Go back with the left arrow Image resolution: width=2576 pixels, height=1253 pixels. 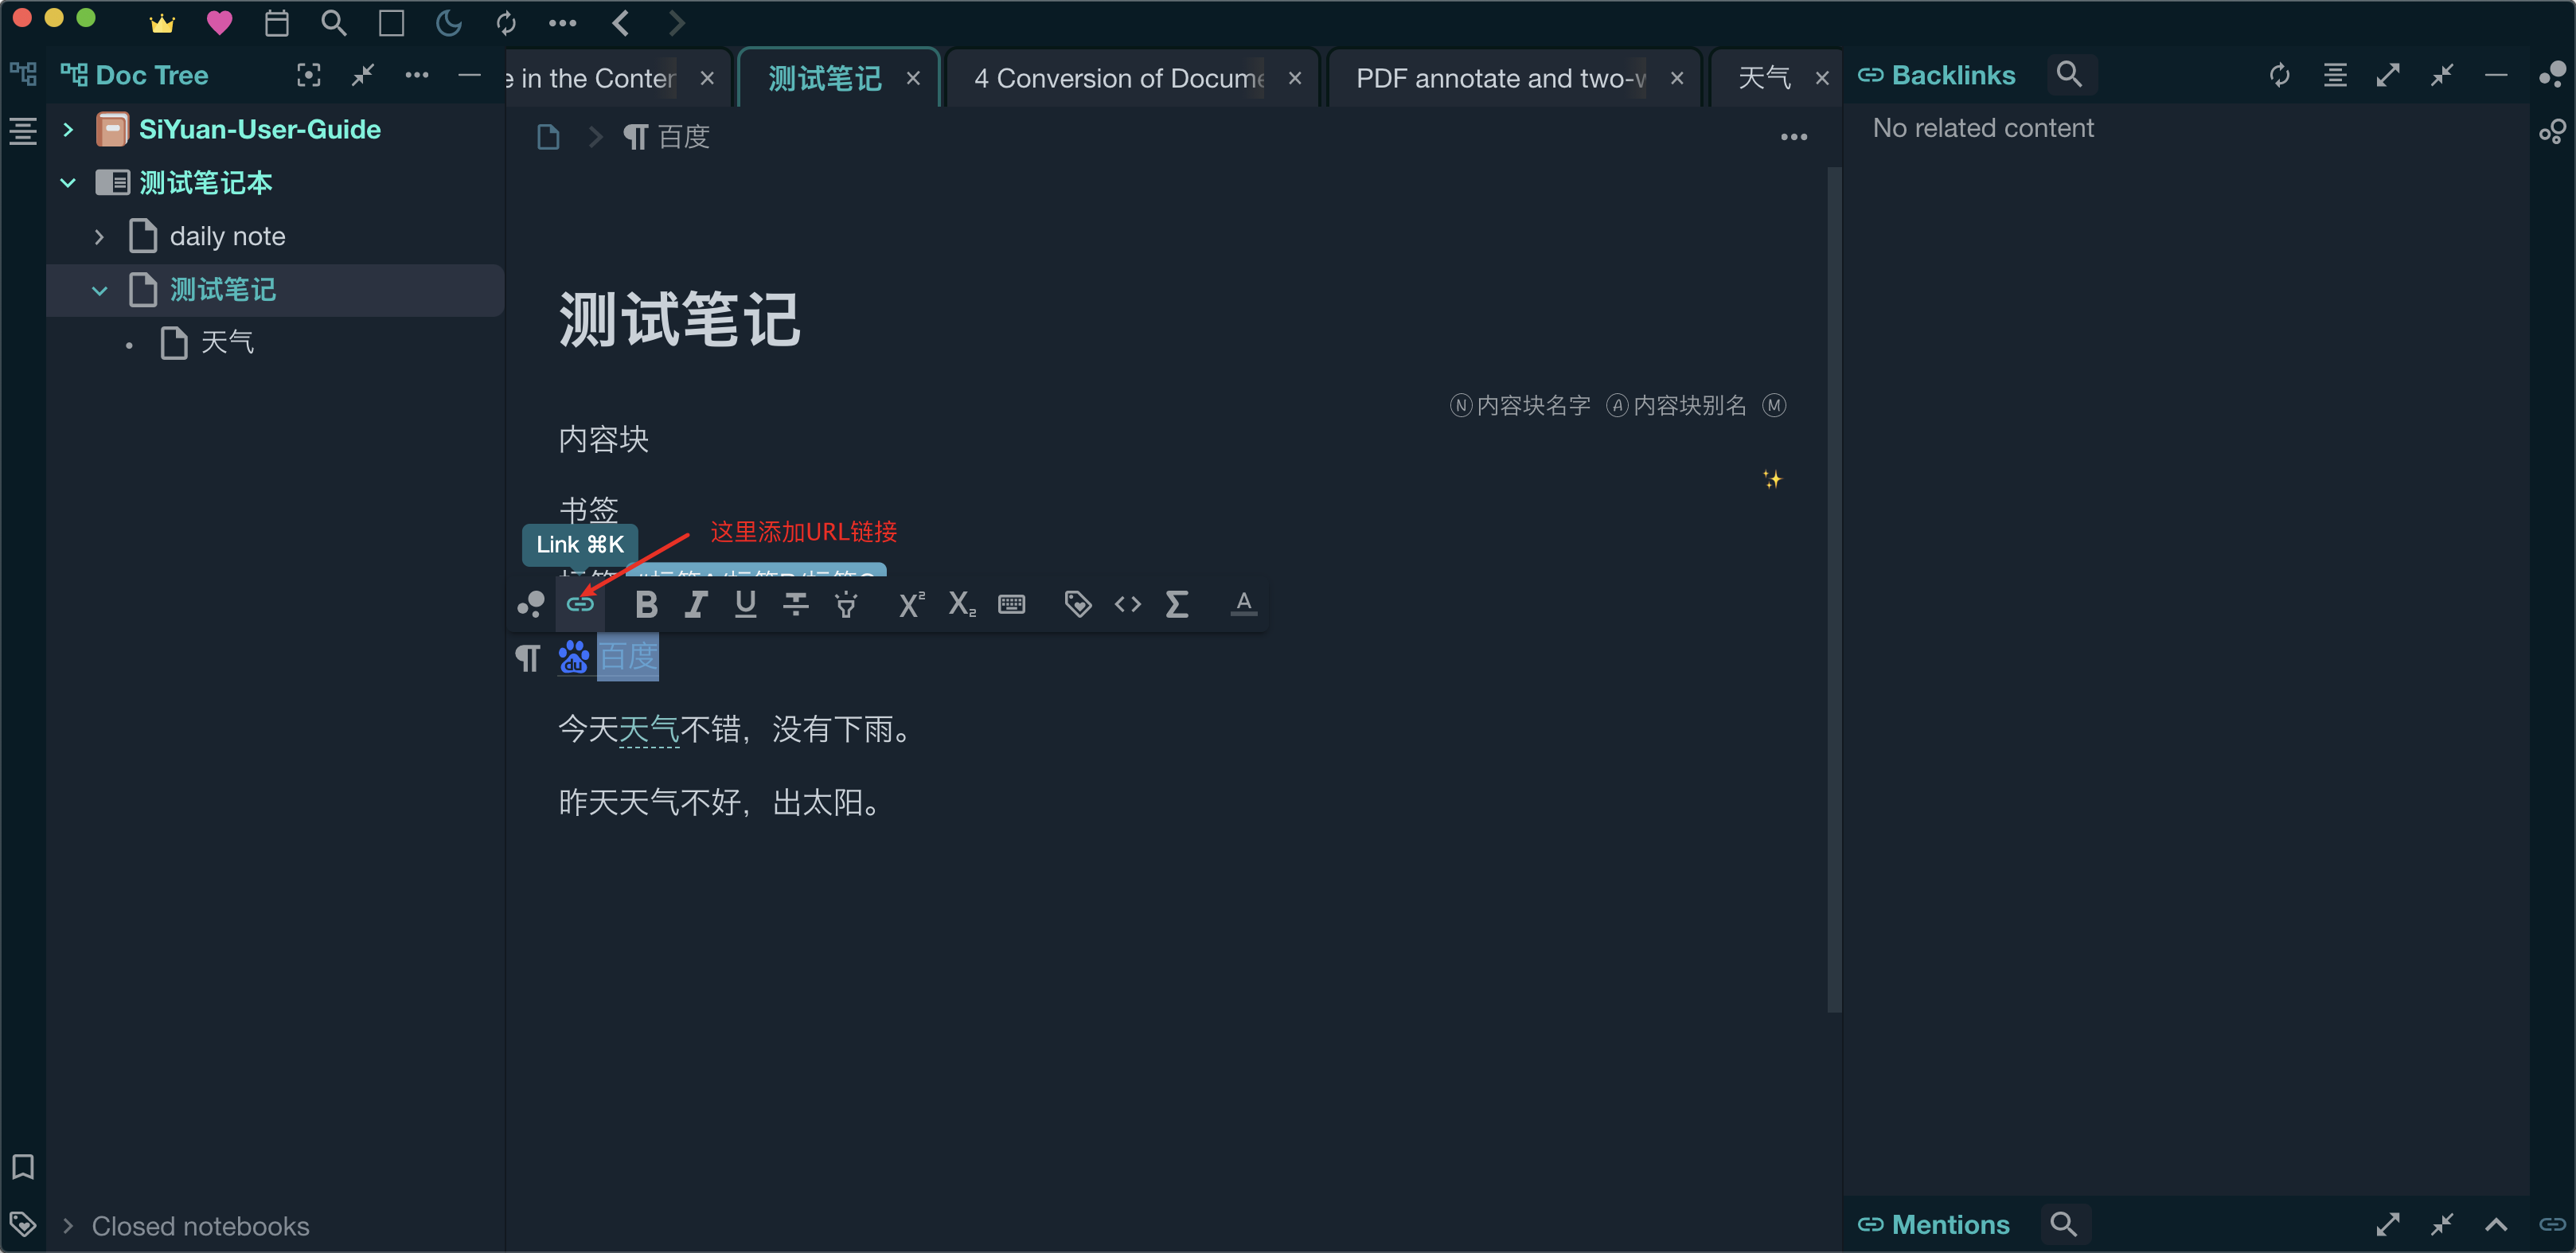(620, 23)
